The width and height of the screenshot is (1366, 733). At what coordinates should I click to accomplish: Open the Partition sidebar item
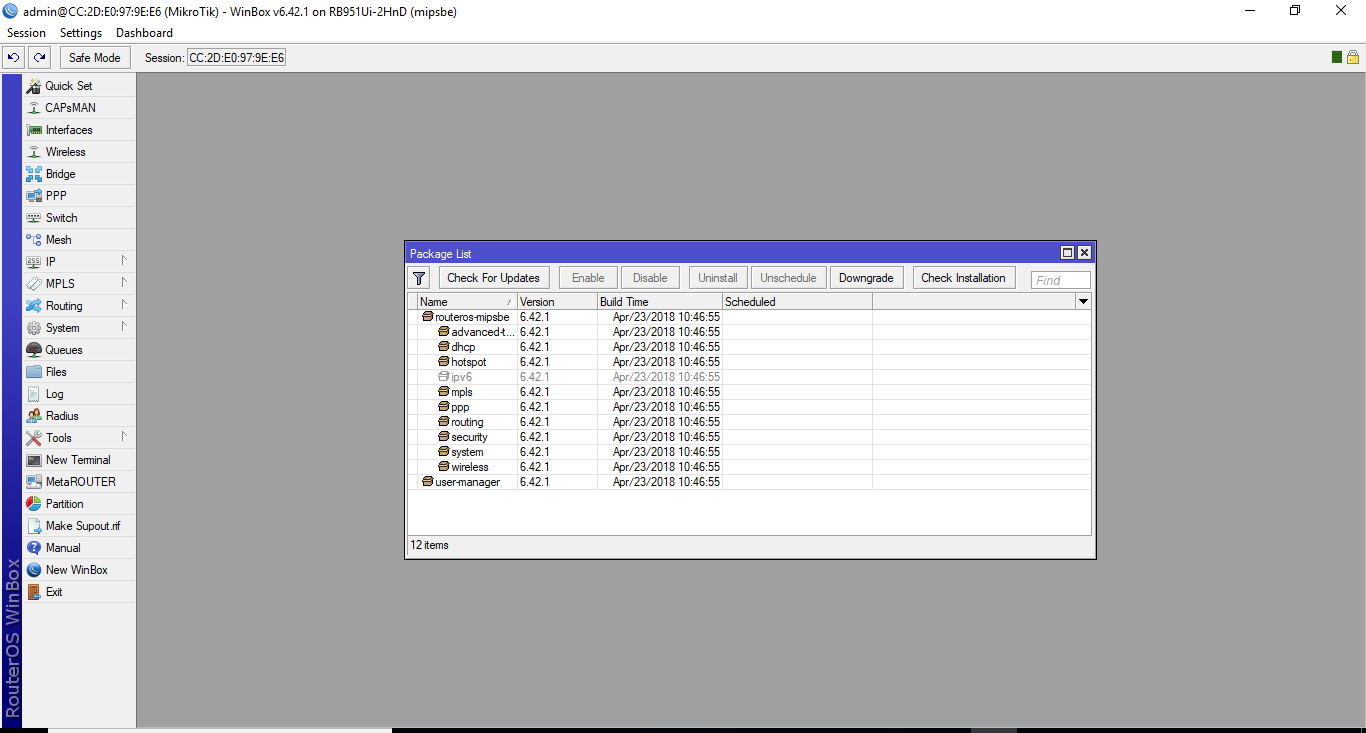(x=79, y=504)
